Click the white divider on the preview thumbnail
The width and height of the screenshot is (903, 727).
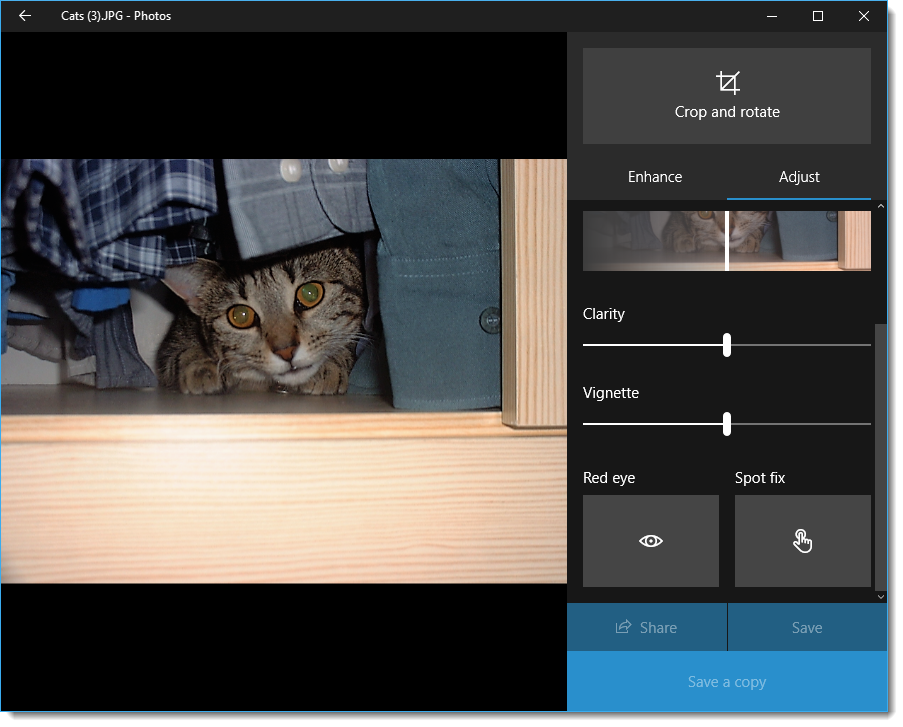tap(726, 240)
